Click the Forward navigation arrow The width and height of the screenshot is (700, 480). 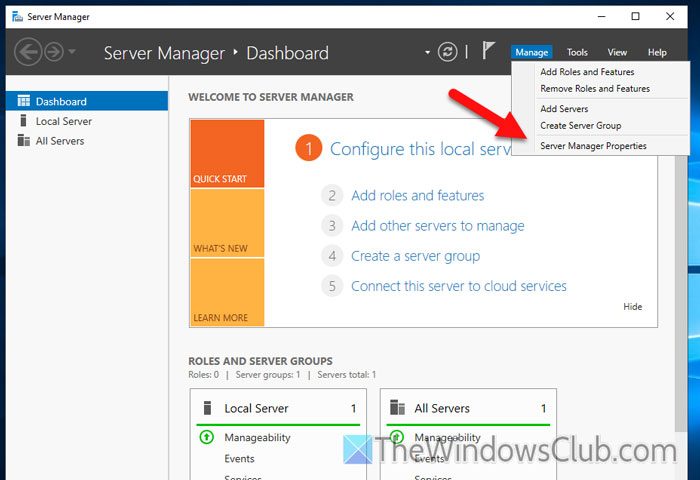point(54,52)
